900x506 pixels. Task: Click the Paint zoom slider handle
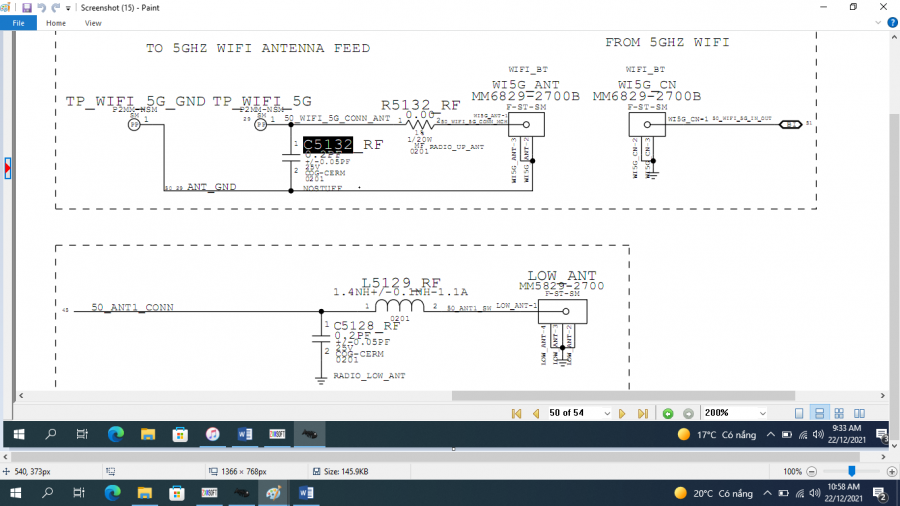click(x=851, y=471)
